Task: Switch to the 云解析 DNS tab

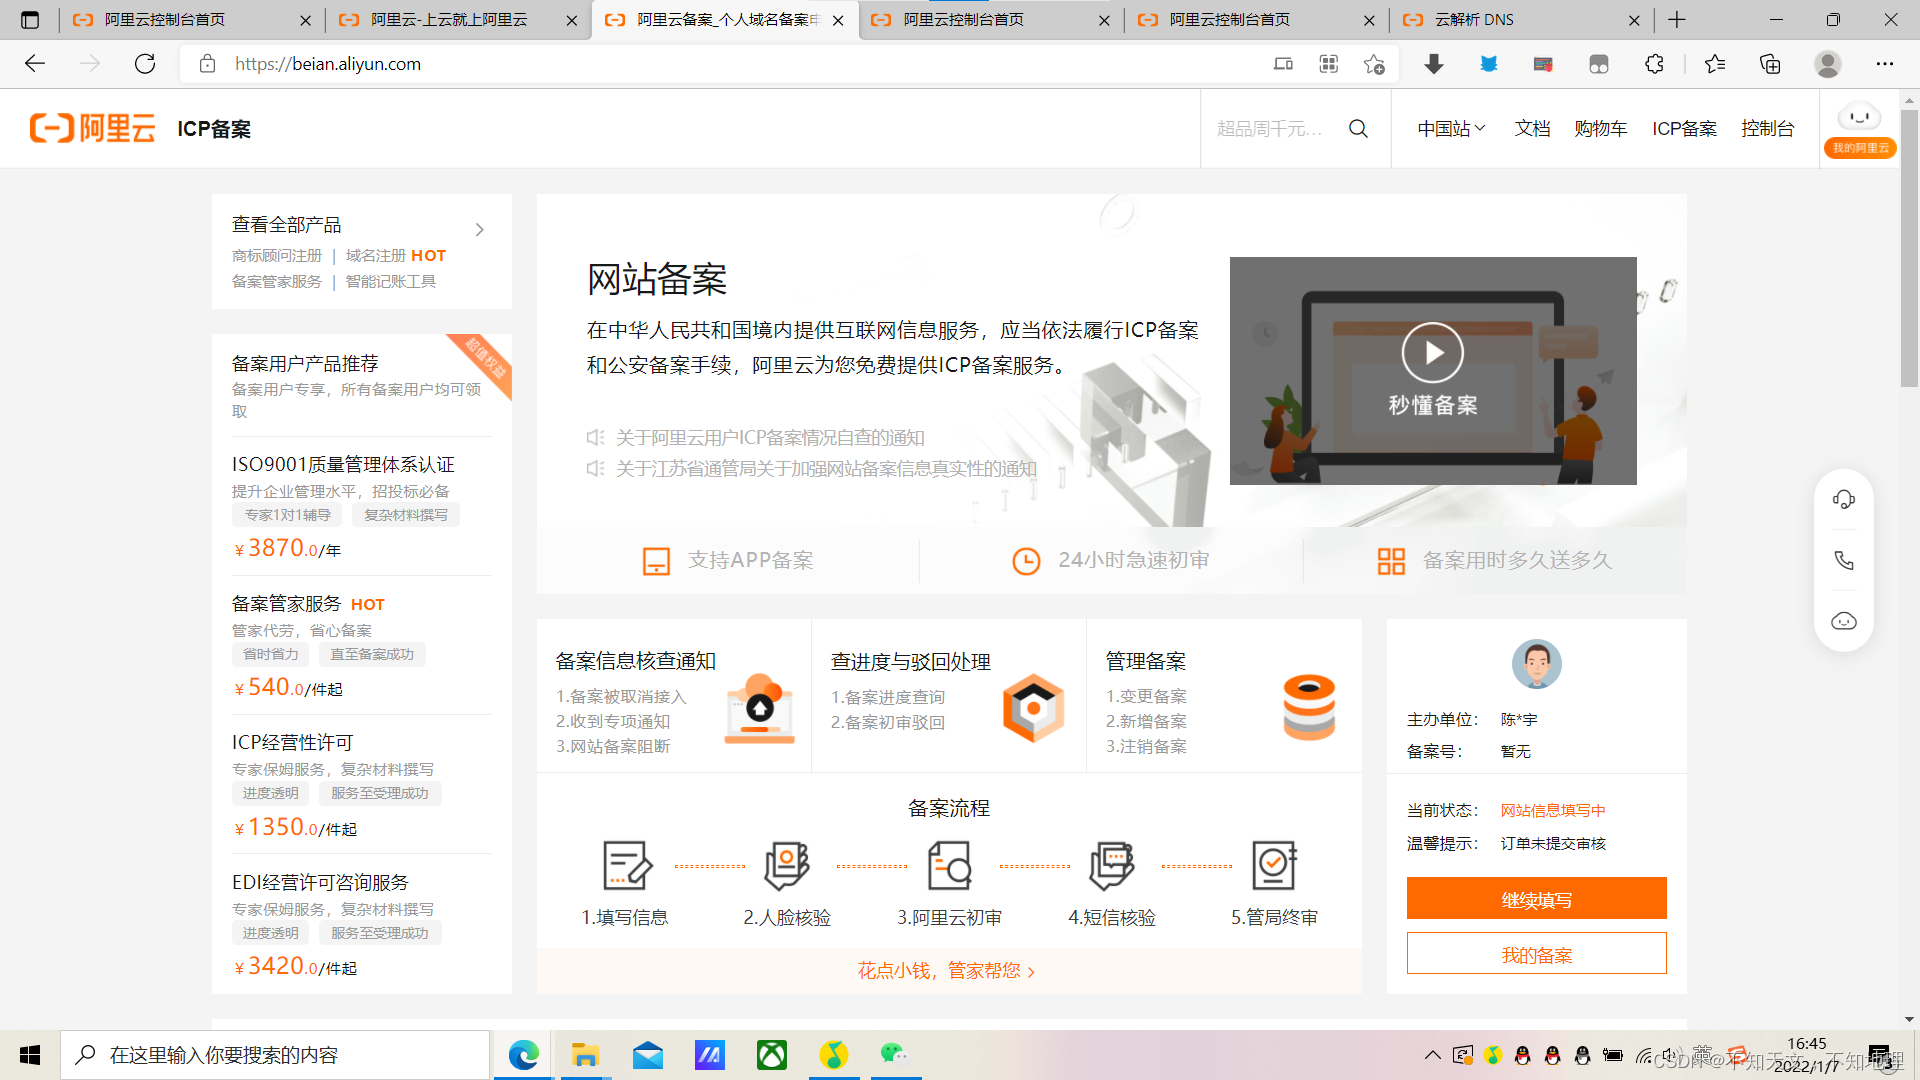Action: pyautogui.click(x=1474, y=20)
